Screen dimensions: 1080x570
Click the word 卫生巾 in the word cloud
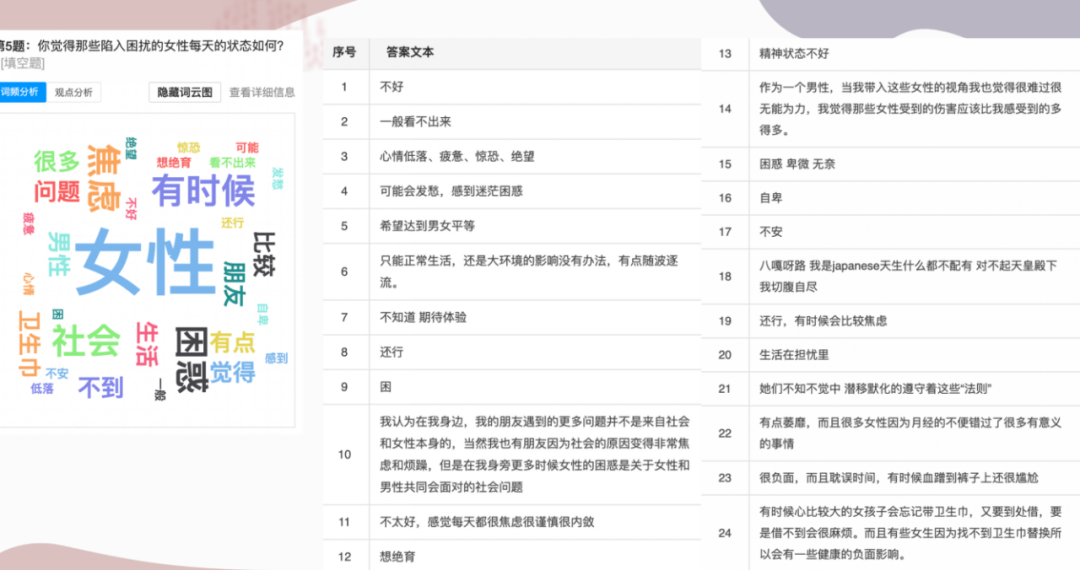tap(29, 343)
